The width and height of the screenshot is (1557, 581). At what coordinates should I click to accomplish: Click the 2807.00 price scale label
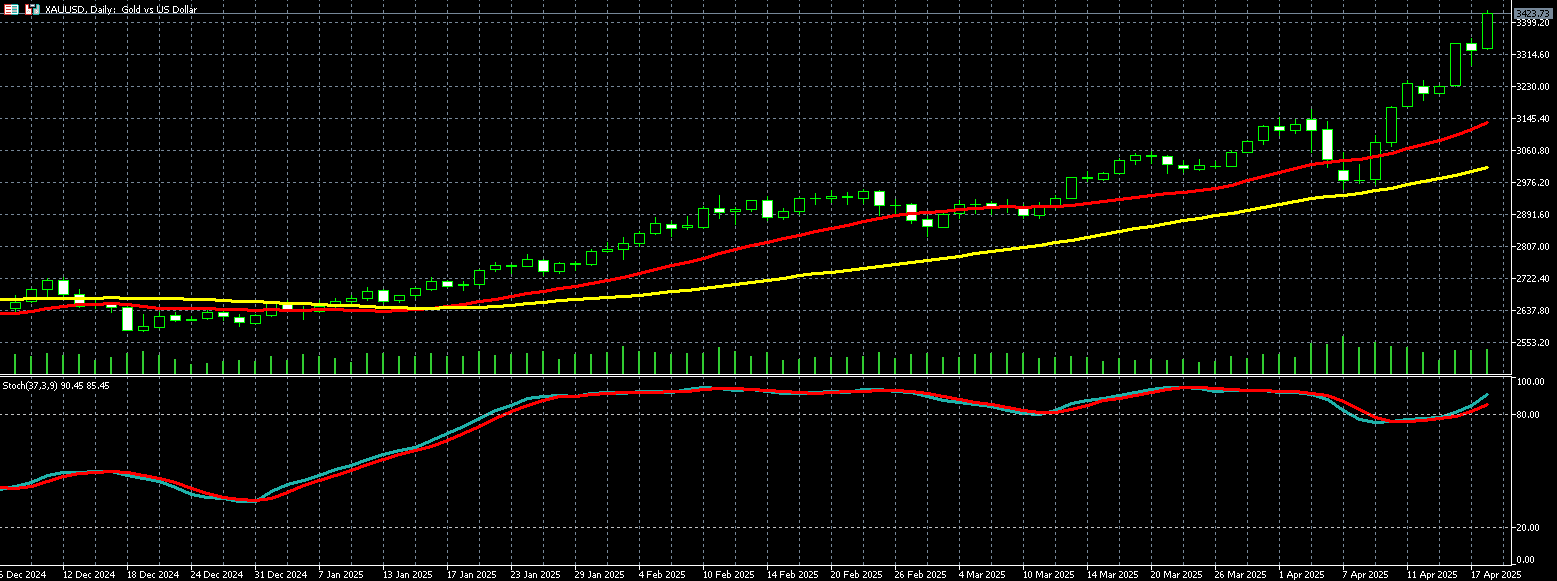1532,247
